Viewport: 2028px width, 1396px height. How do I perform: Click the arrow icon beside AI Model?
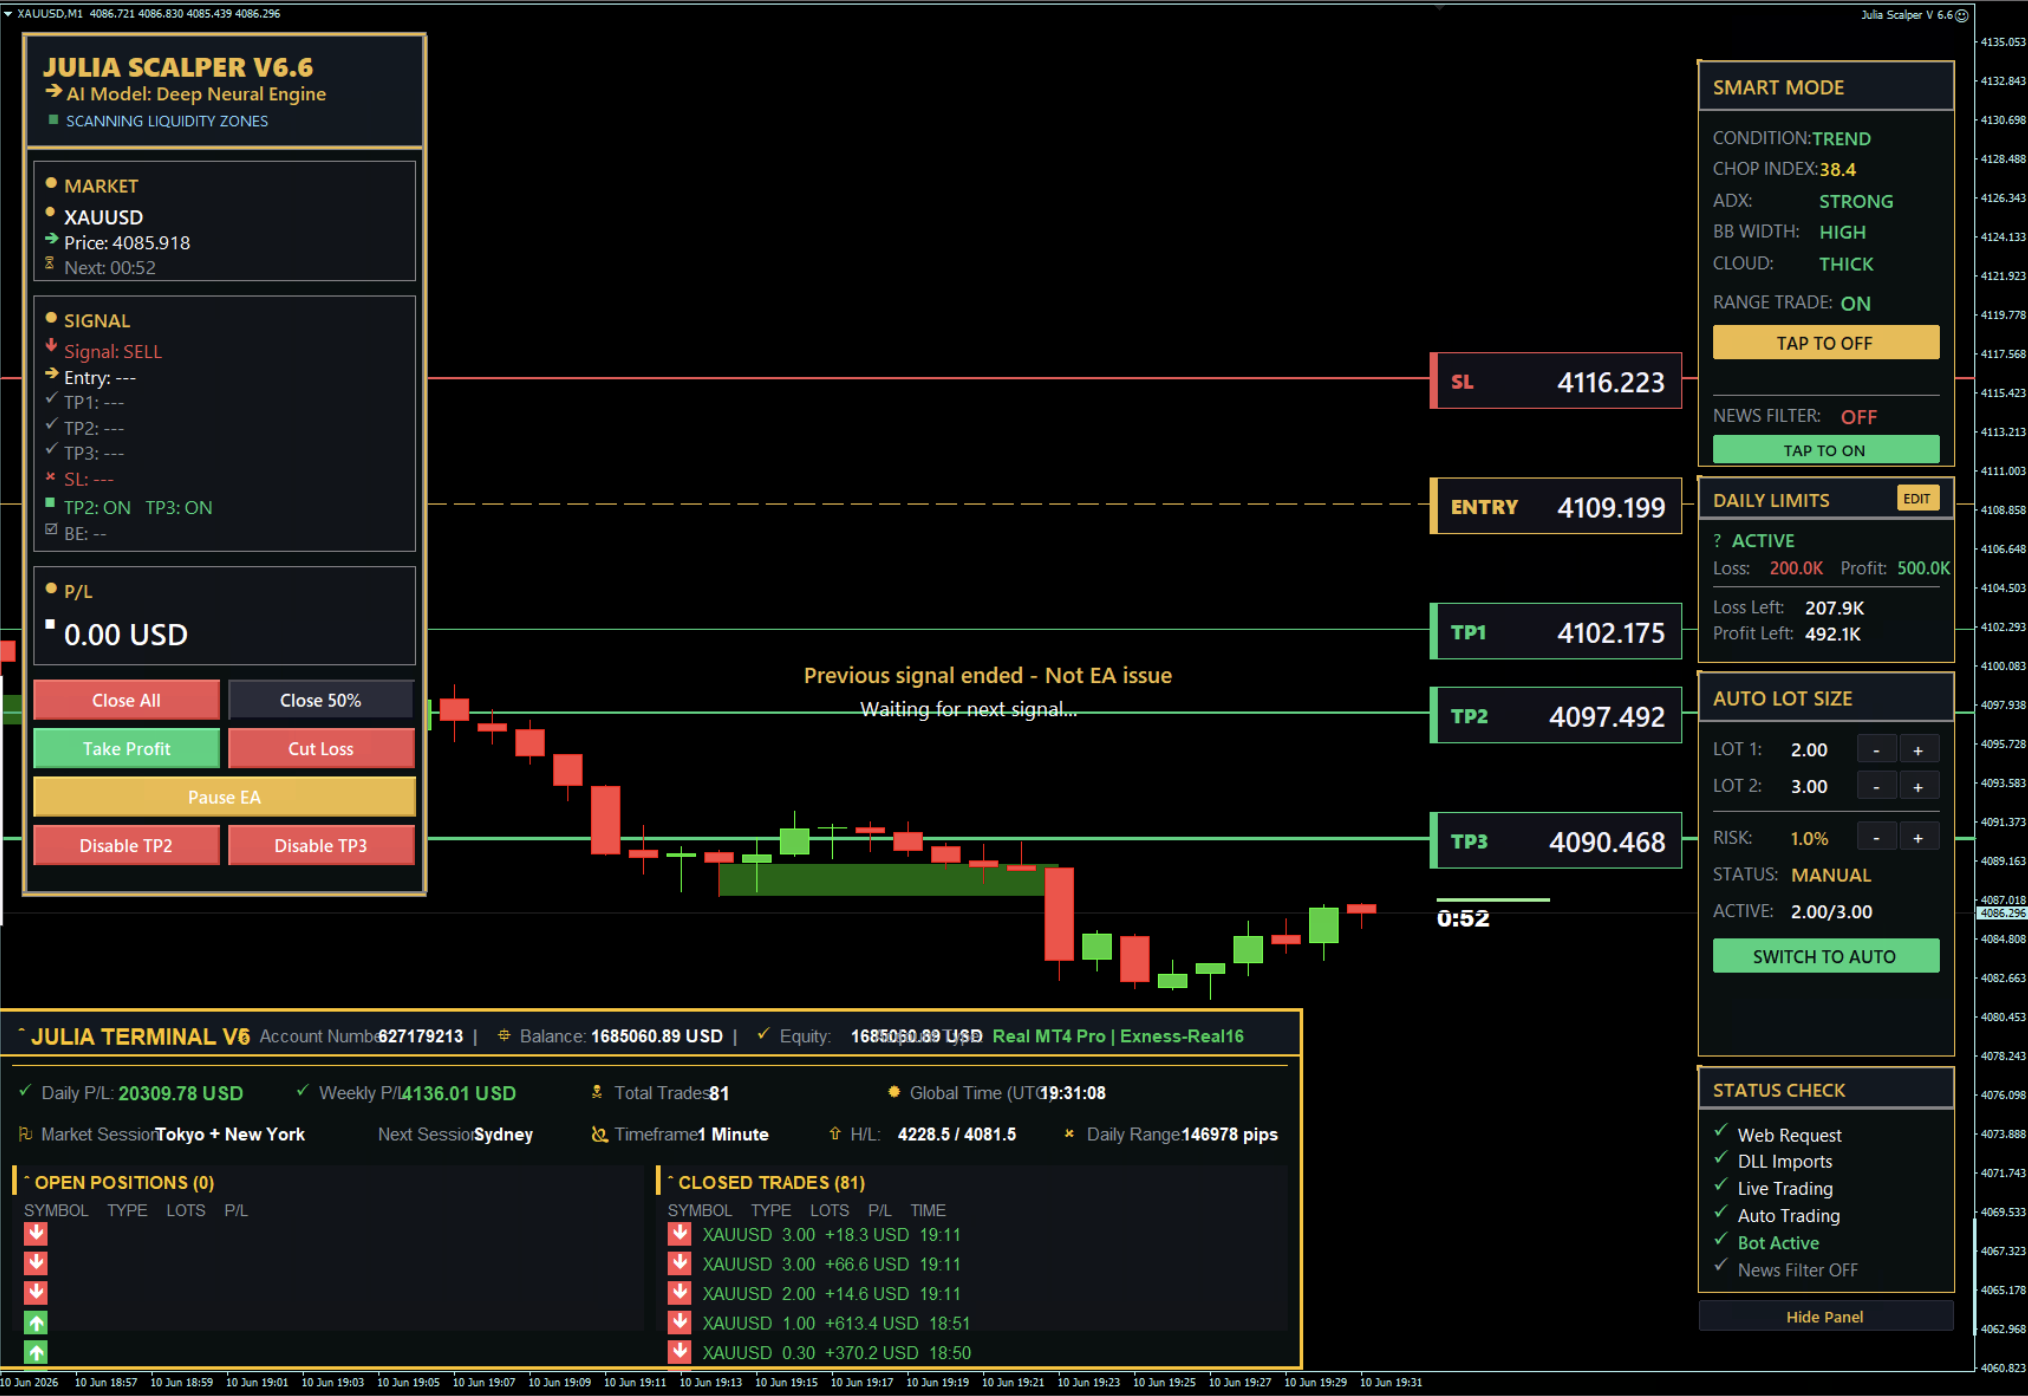(53, 91)
